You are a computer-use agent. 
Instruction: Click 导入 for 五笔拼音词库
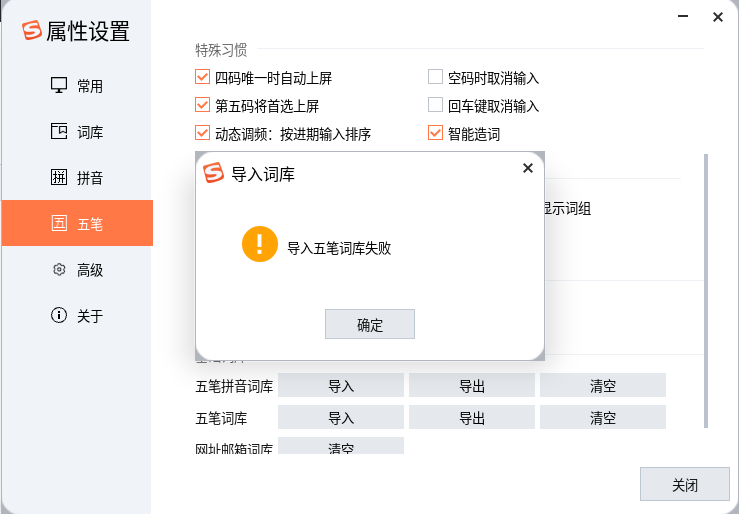pyautogui.click(x=341, y=385)
